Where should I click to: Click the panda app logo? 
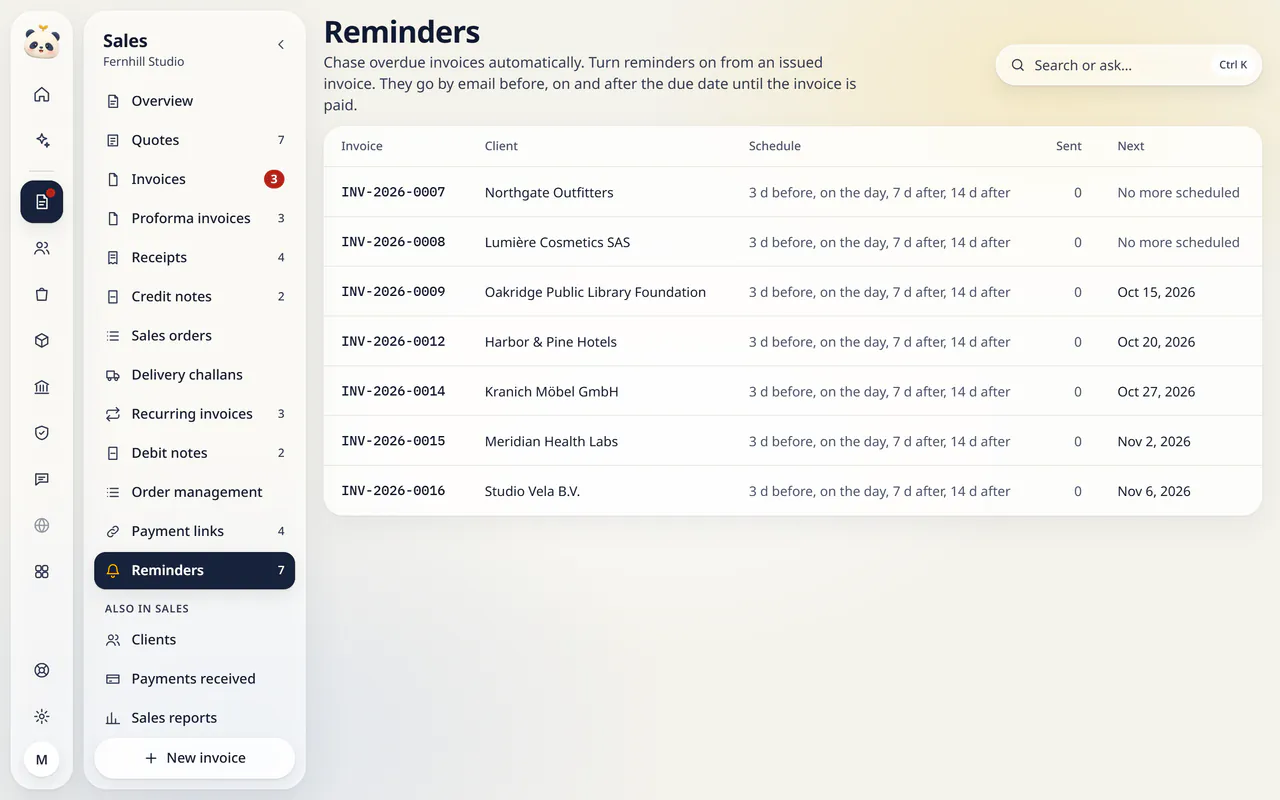[42, 42]
